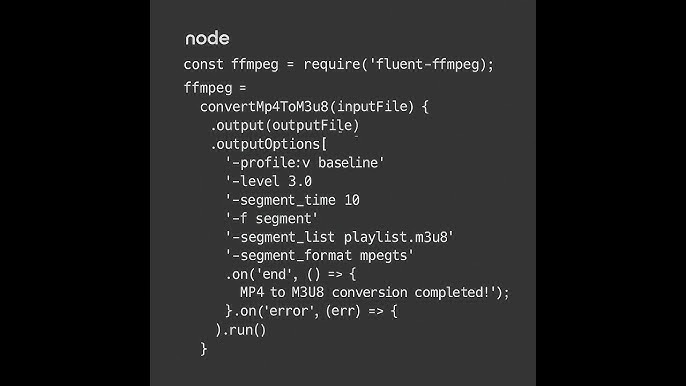This screenshot has width=686, height=386.
Task: Click the 'ffmpeg =' assignment line
Action: point(215,88)
